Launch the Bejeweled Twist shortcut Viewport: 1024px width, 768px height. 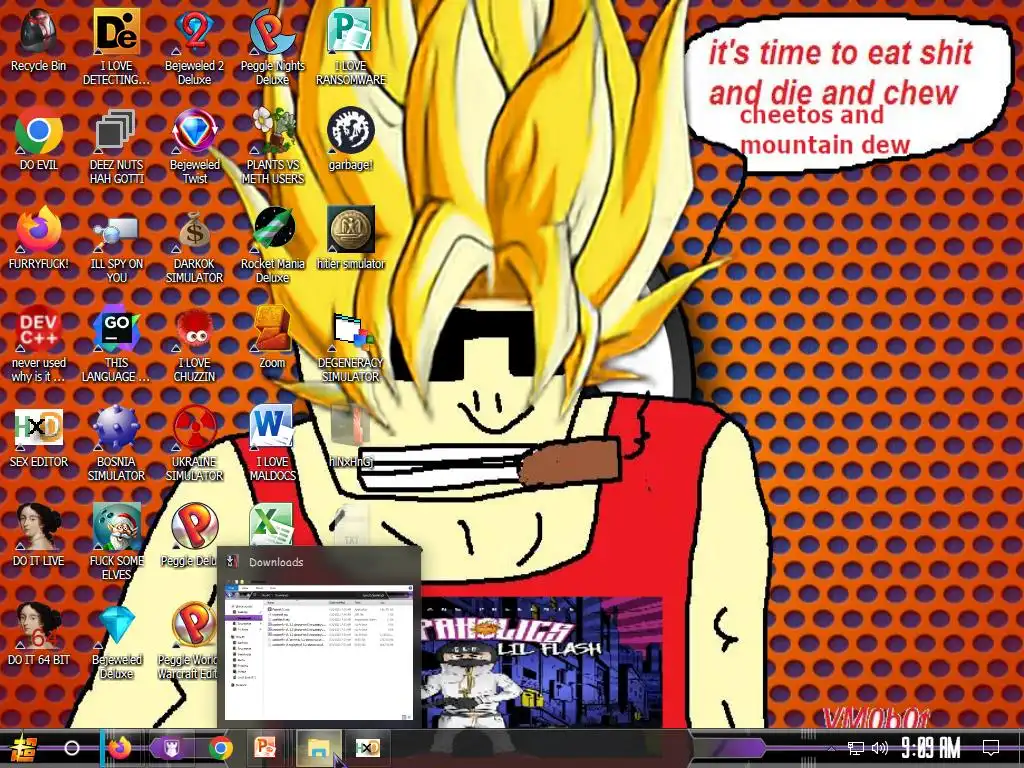click(194, 146)
